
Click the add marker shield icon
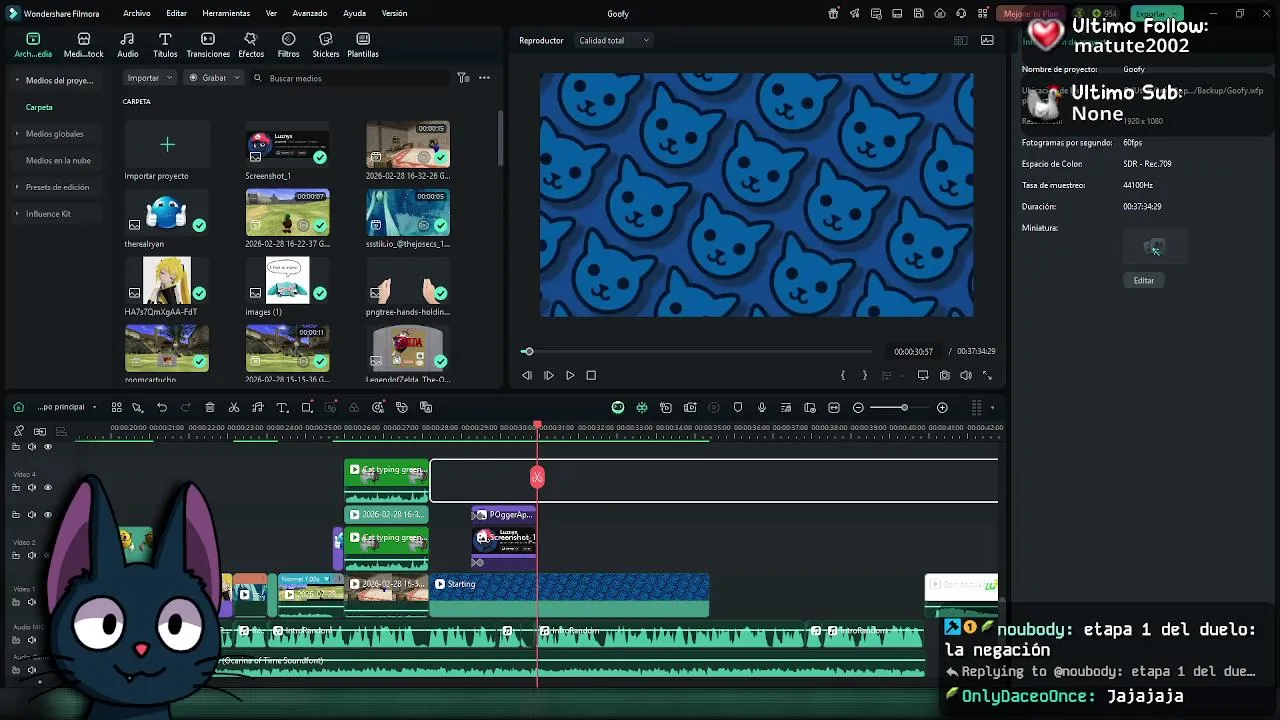pyautogui.click(x=738, y=407)
